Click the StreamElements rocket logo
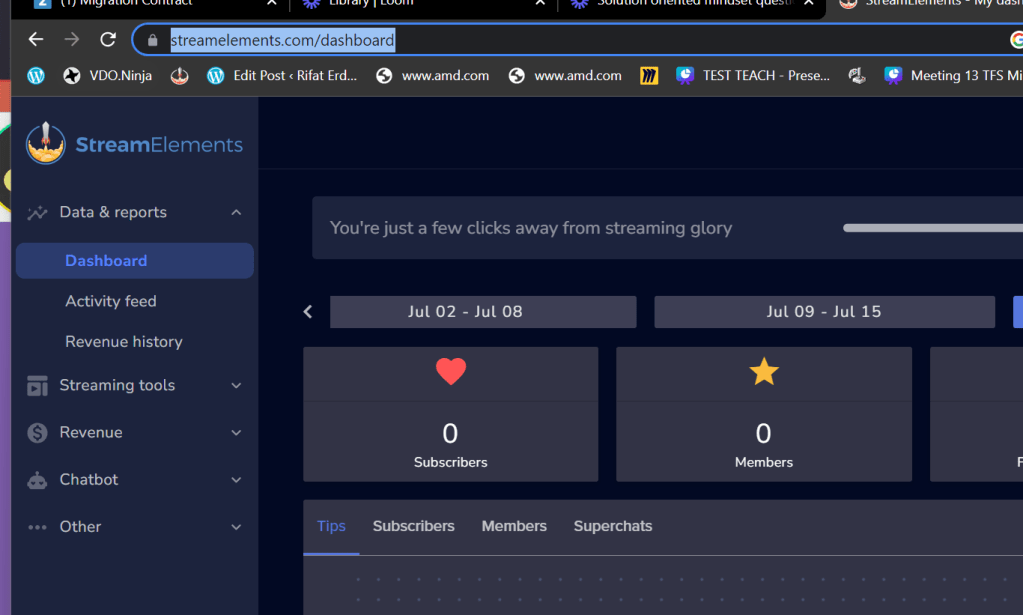 tap(46, 143)
